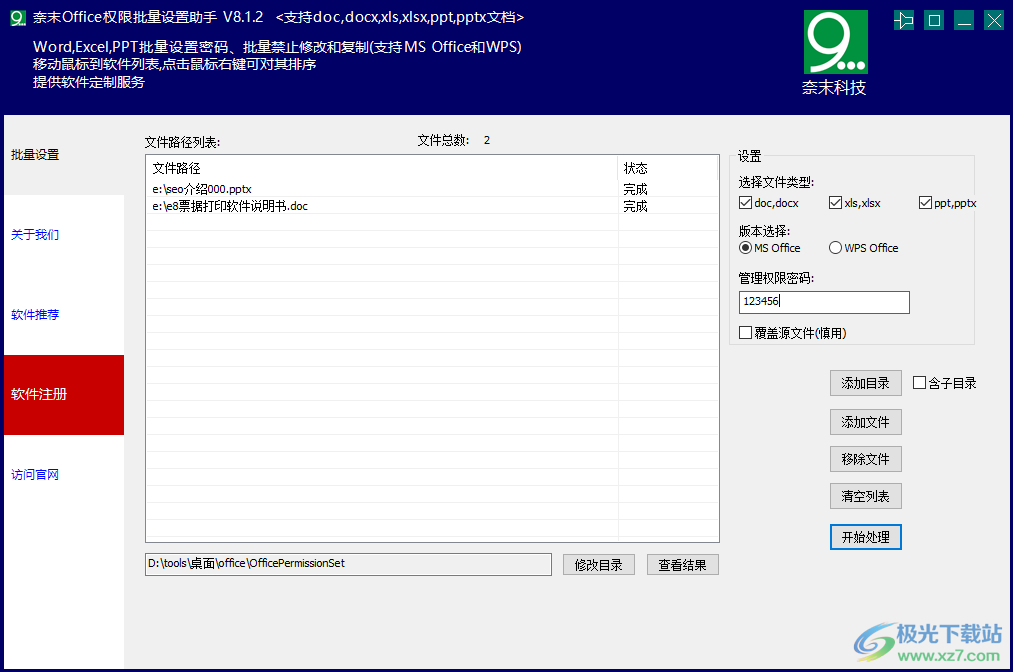Click the 管理权限密码 input field
This screenshot has width=1013, height=672.
point(824,302)
